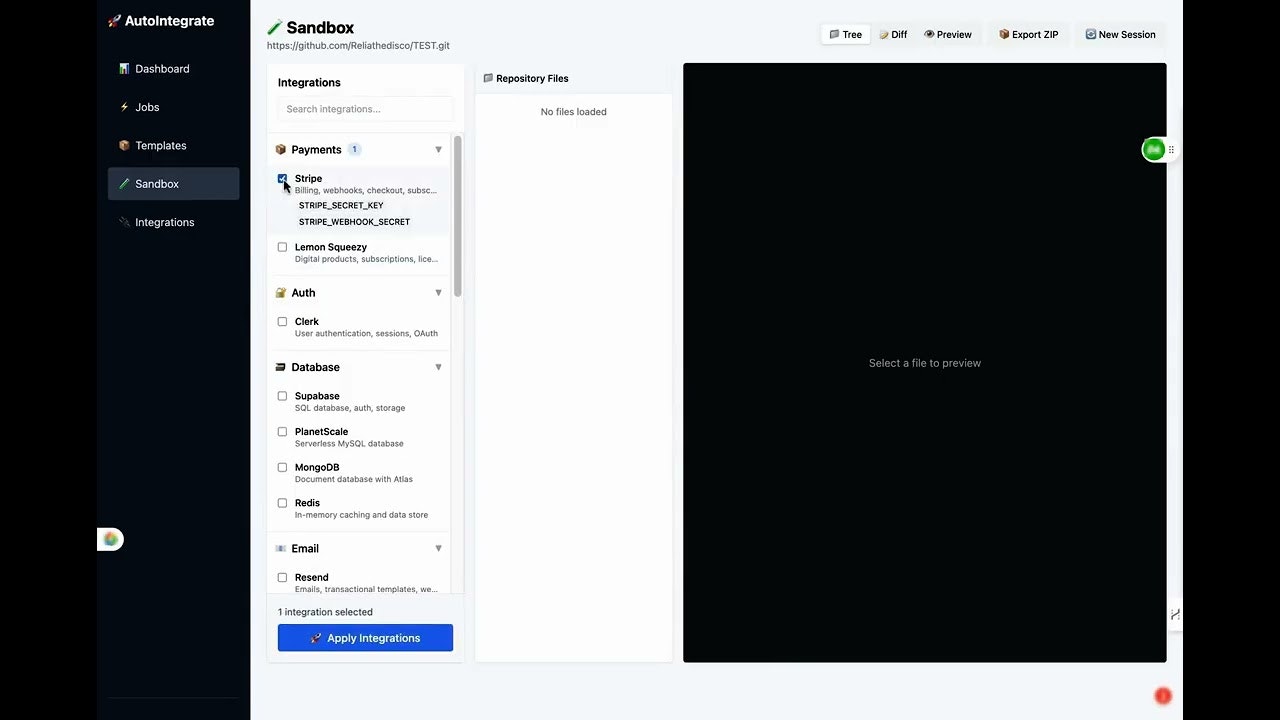Image resolution: width=1280 pixels, height=720 pixels.
Task: Switch to the Diff view tab
Action: [893, 34]
